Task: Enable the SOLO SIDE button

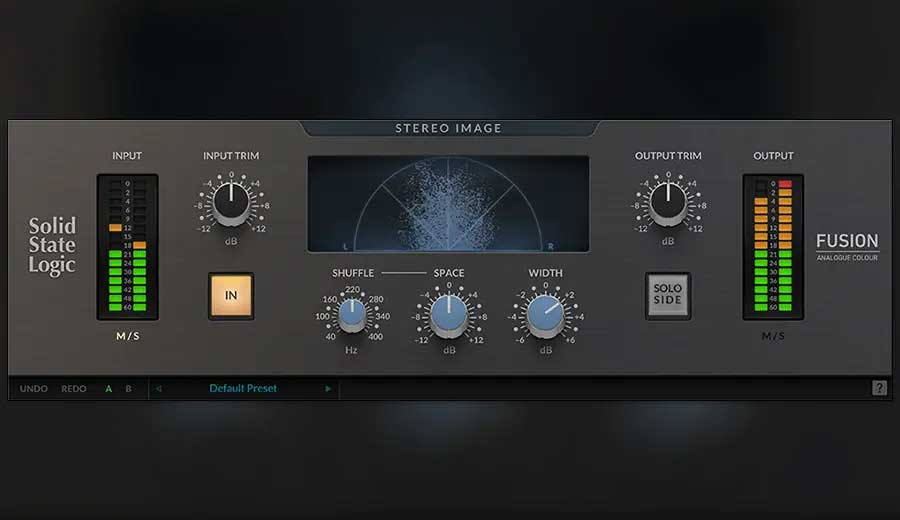Action: tap(668, 295)
